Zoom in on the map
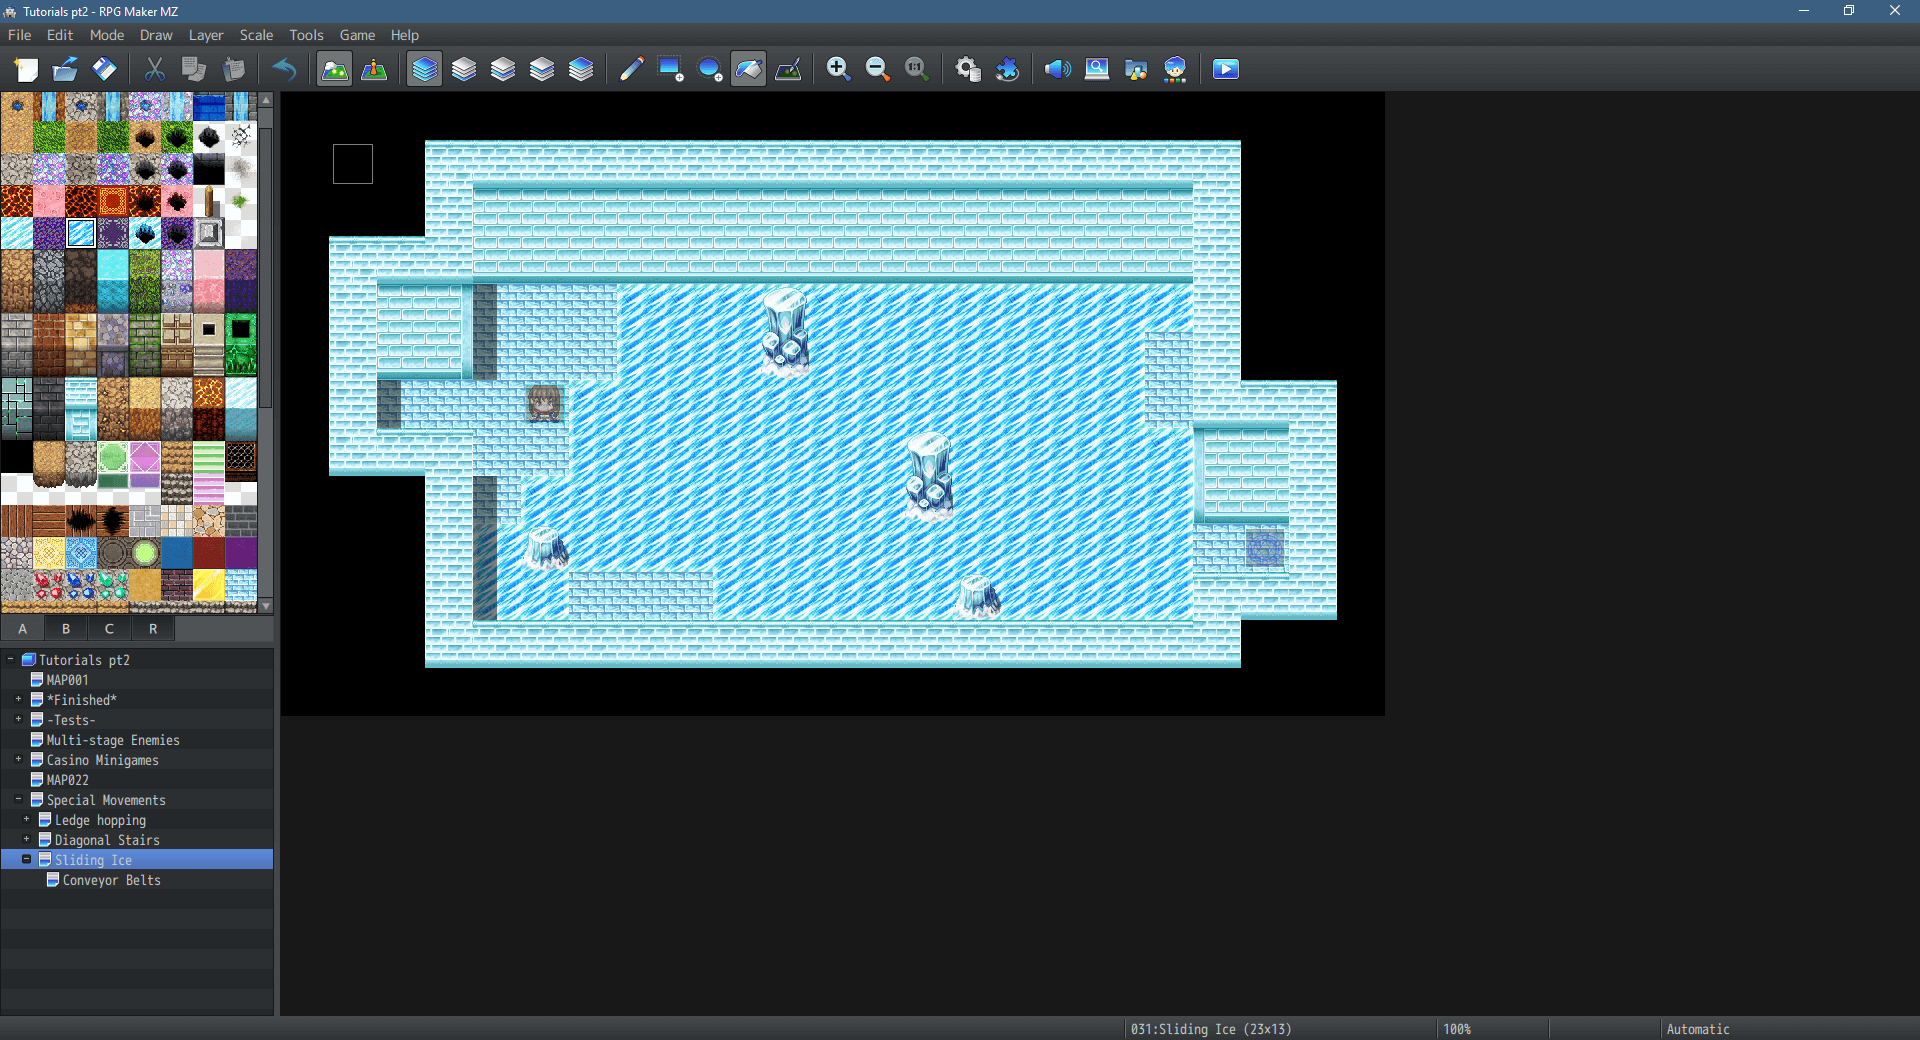 point(838,69)
